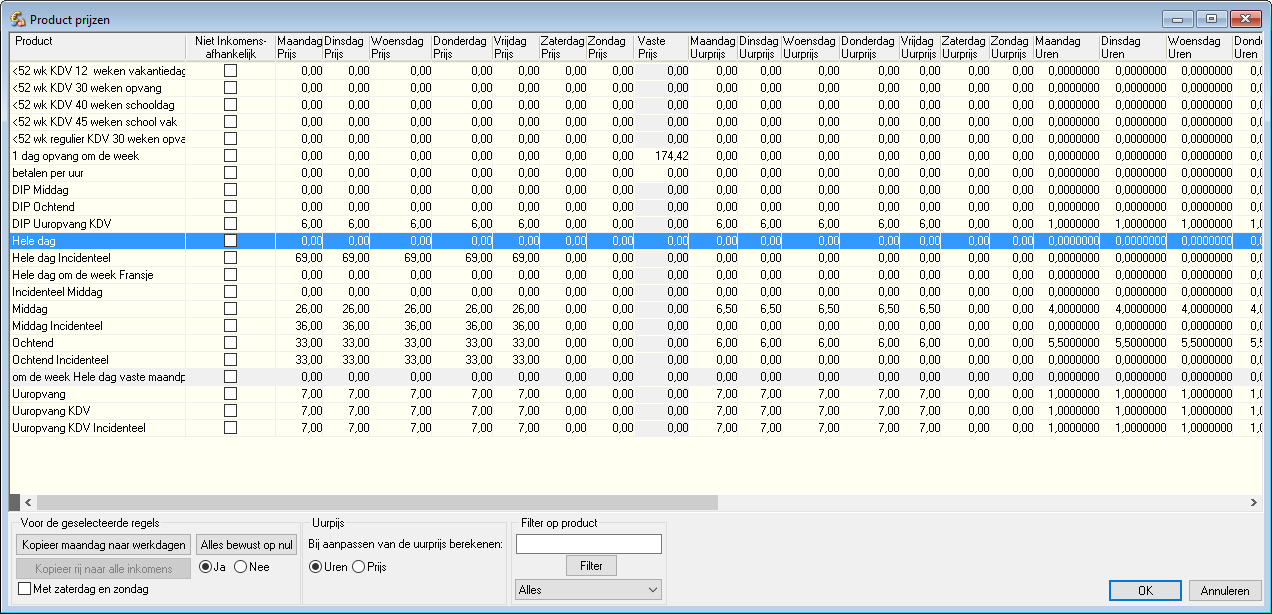Select the 'Nee' radio button
Screen dimensions: 1272x614
[x=240, y=567]
